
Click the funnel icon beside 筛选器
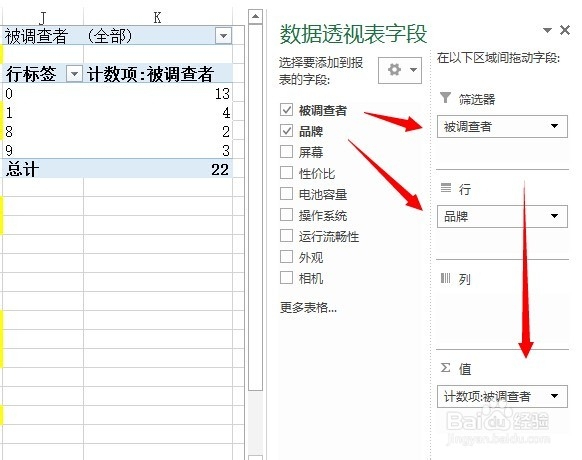[445, 98]
